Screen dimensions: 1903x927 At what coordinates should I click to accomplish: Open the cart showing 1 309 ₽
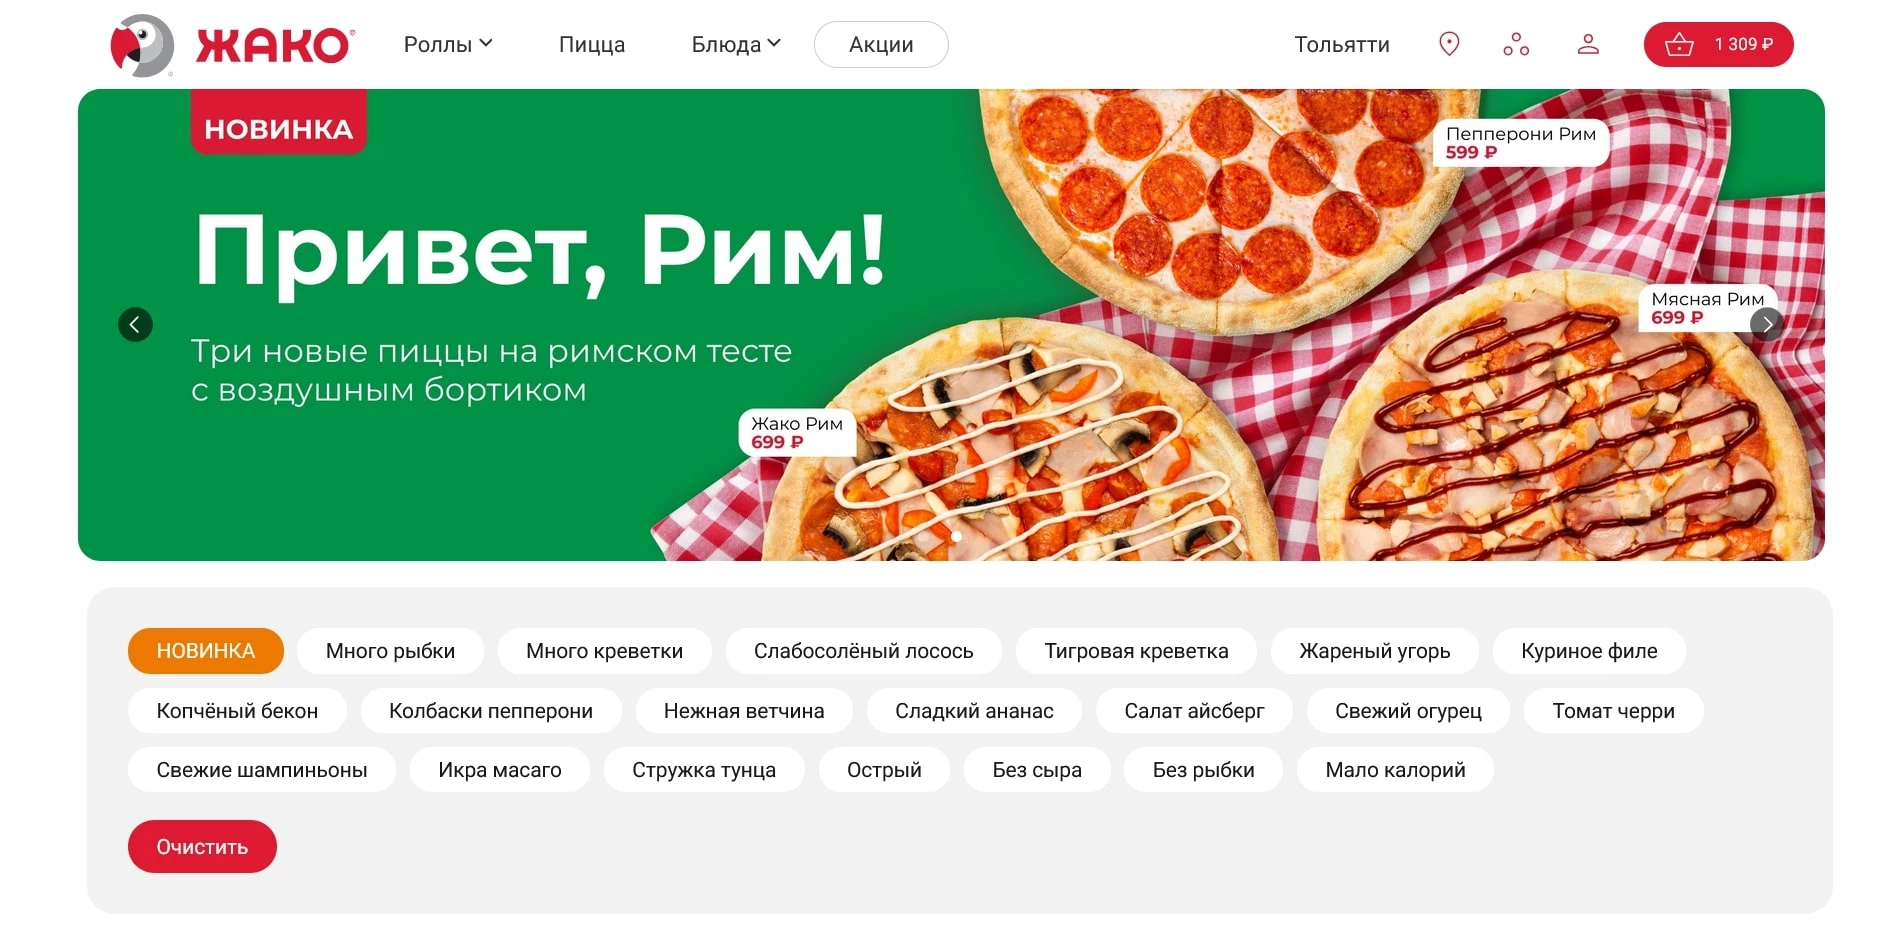pyautogui.click(x=1718, y=44)
